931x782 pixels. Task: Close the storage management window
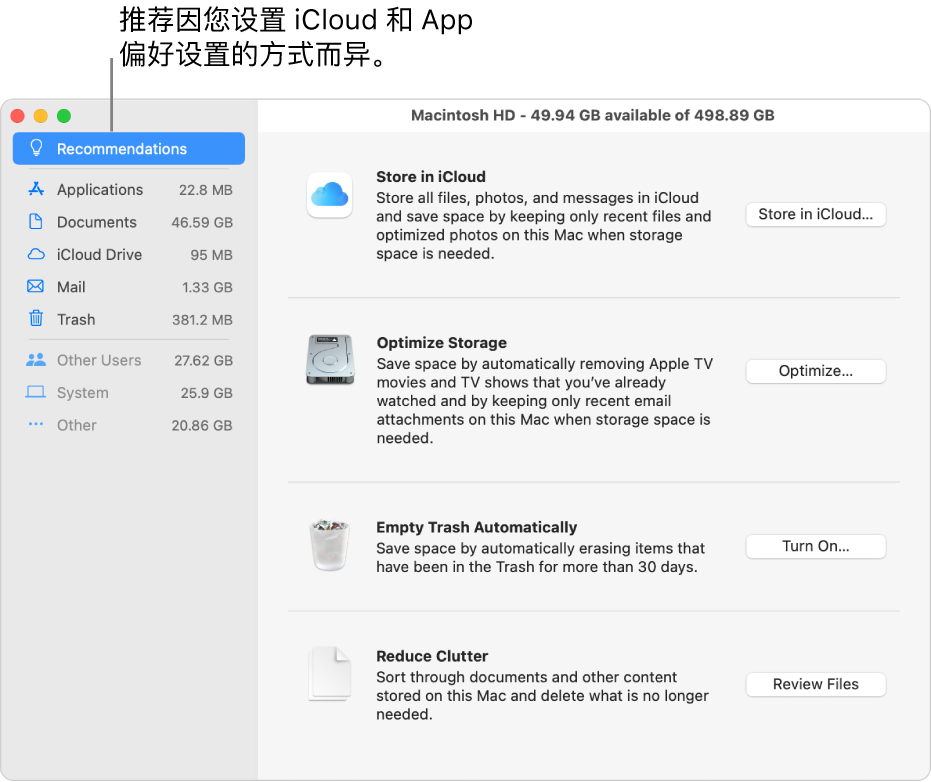pyautogui.click(x=17, y=116)
